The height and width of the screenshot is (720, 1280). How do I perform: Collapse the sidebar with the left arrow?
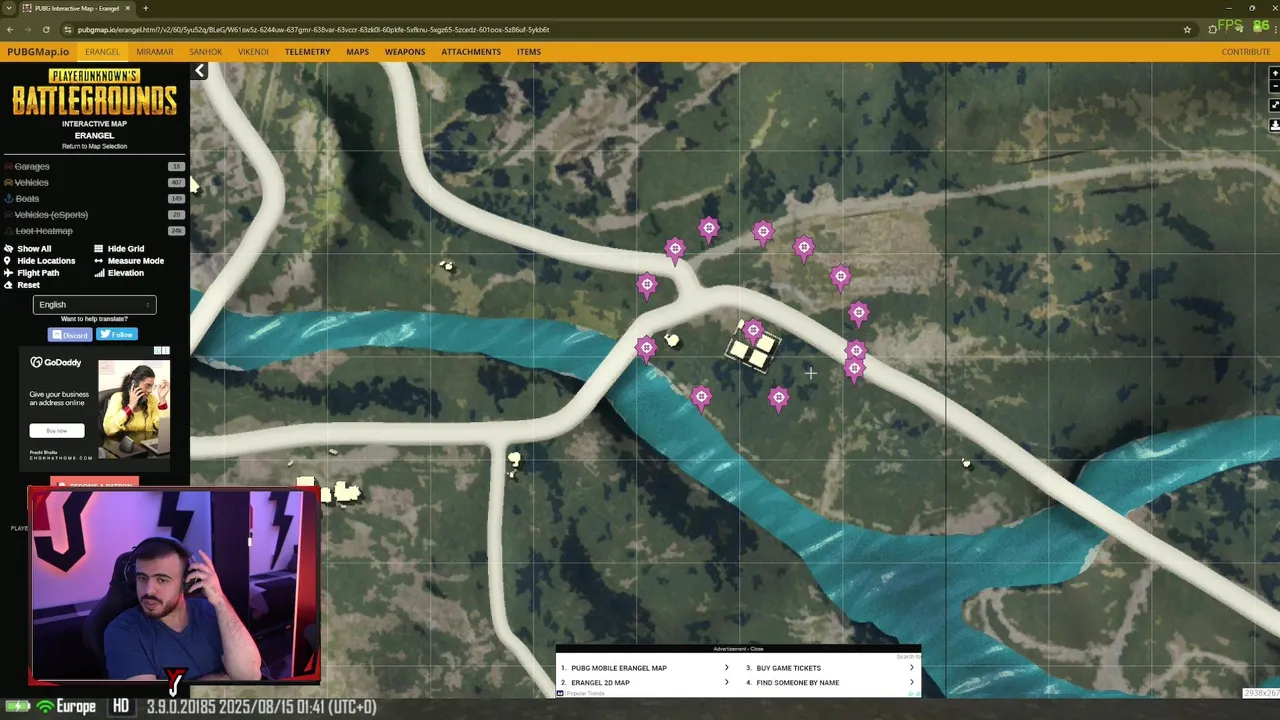200,70
